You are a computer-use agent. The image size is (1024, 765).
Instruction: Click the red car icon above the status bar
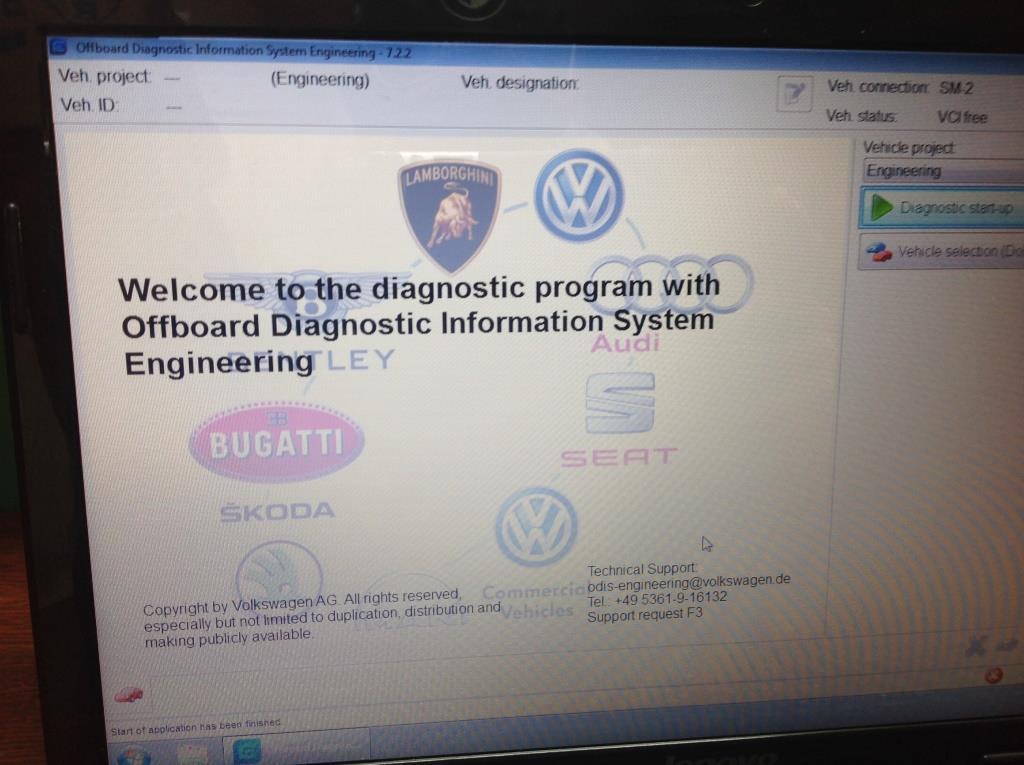tap(129, 695)
